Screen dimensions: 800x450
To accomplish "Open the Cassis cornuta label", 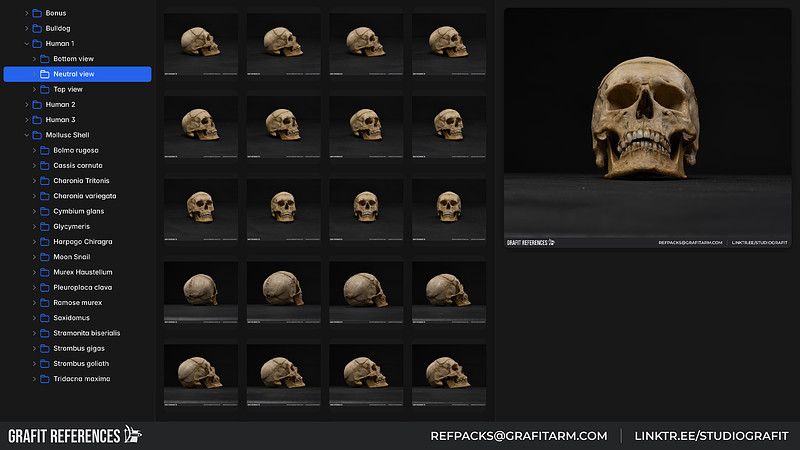I will tap(78, 166).
